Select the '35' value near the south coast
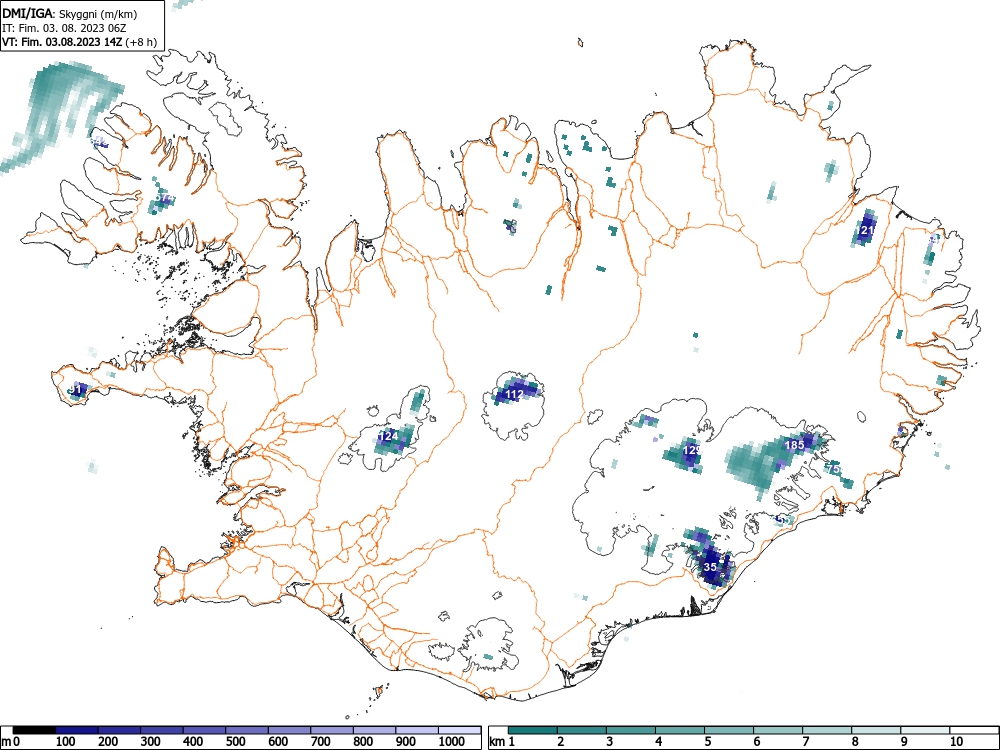The height and width of the screenshot is (750, 1000). [710, 566]
